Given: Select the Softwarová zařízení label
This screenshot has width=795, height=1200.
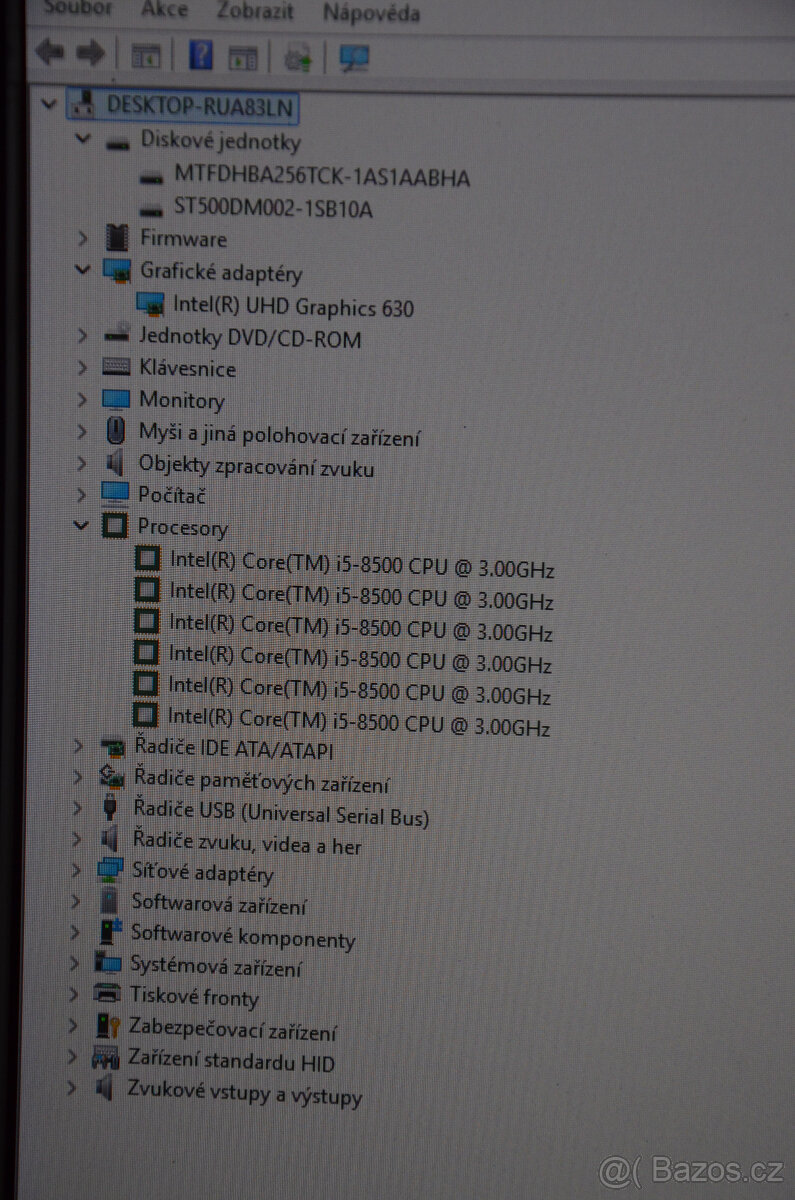Looking at the screenshot, I should point(219,905).
